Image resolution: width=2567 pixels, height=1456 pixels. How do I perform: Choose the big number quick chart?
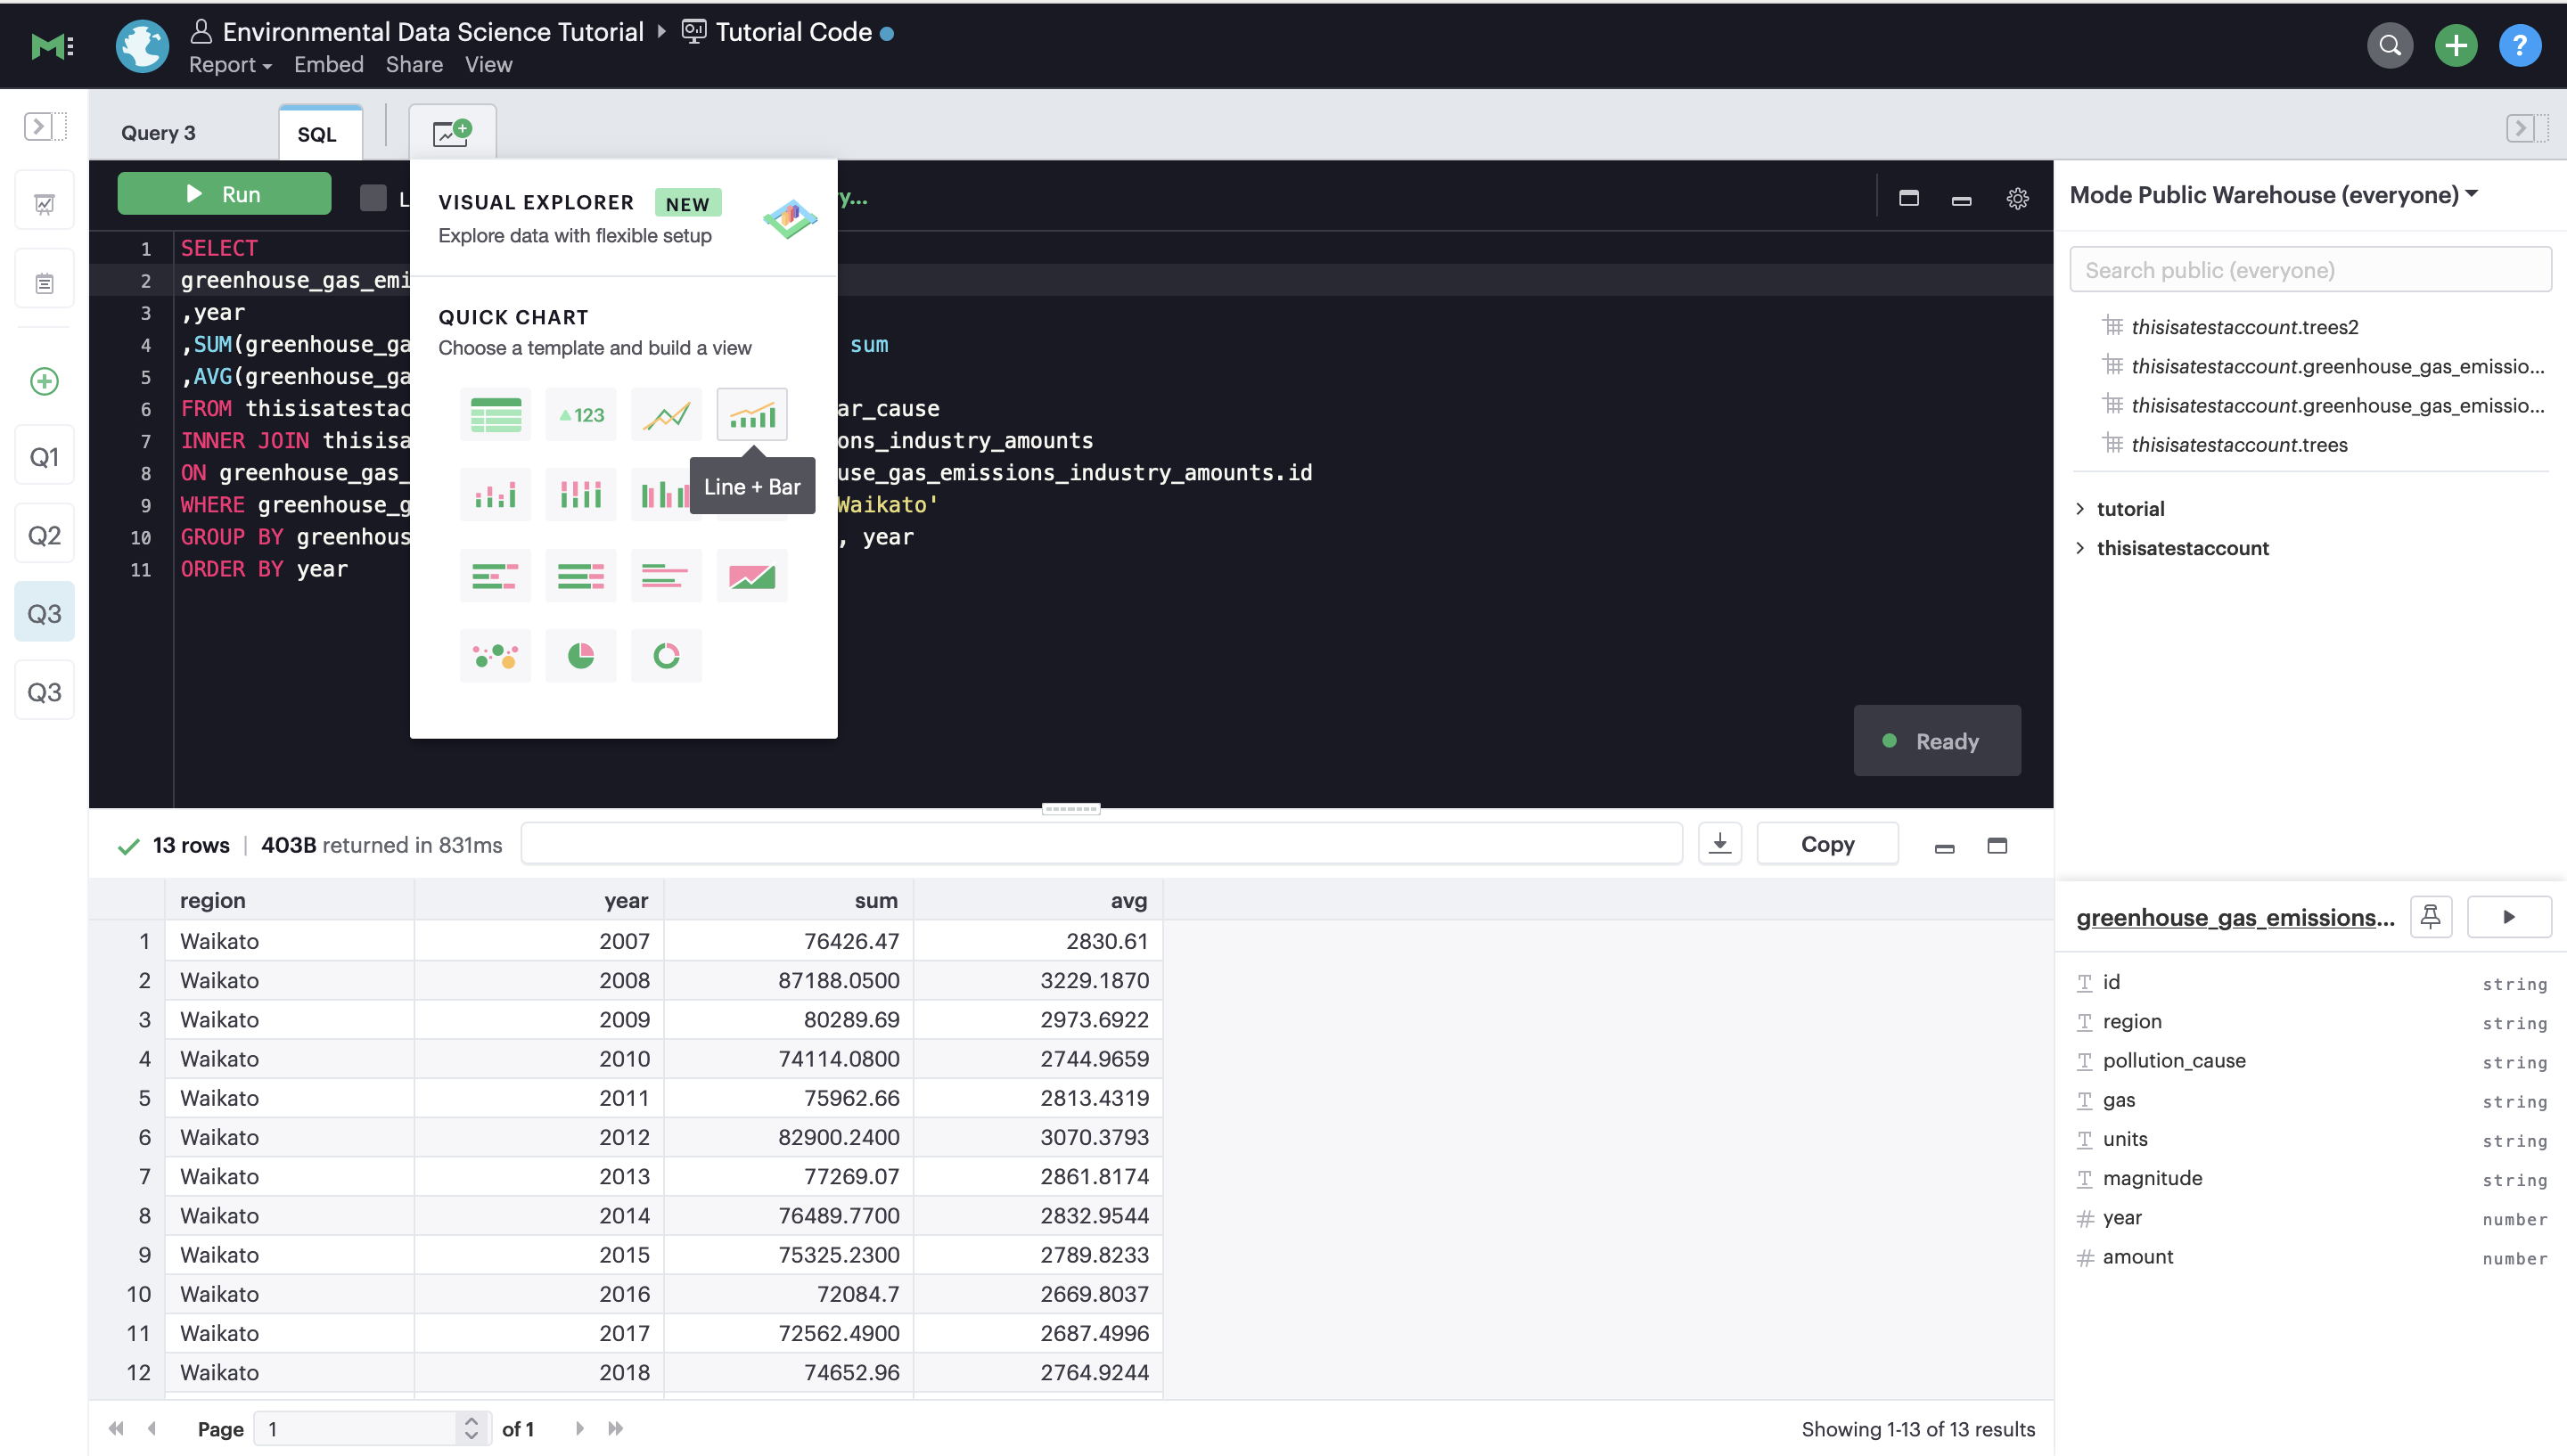coord(581,414)
